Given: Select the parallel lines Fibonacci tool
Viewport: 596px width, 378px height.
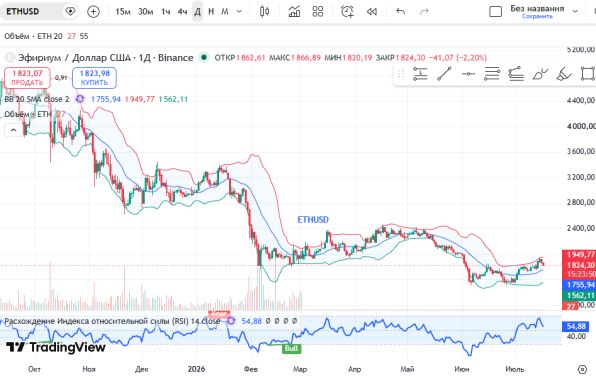Looking at the screenshot, I should click(492, 74).
